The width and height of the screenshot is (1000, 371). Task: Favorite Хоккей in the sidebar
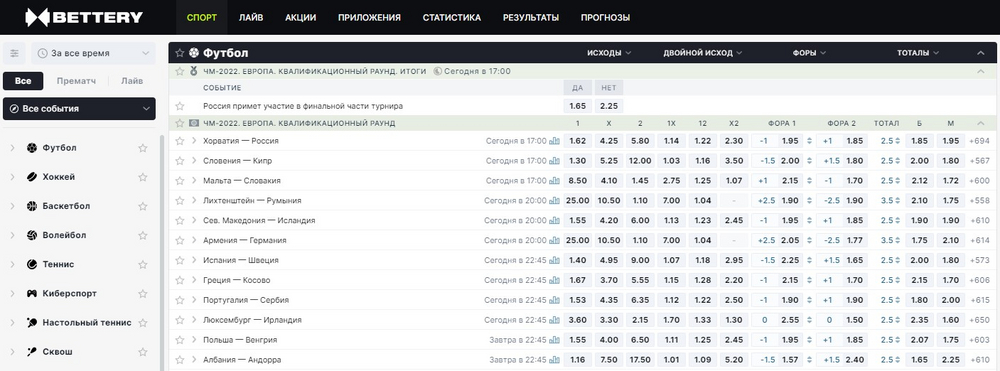143,177
